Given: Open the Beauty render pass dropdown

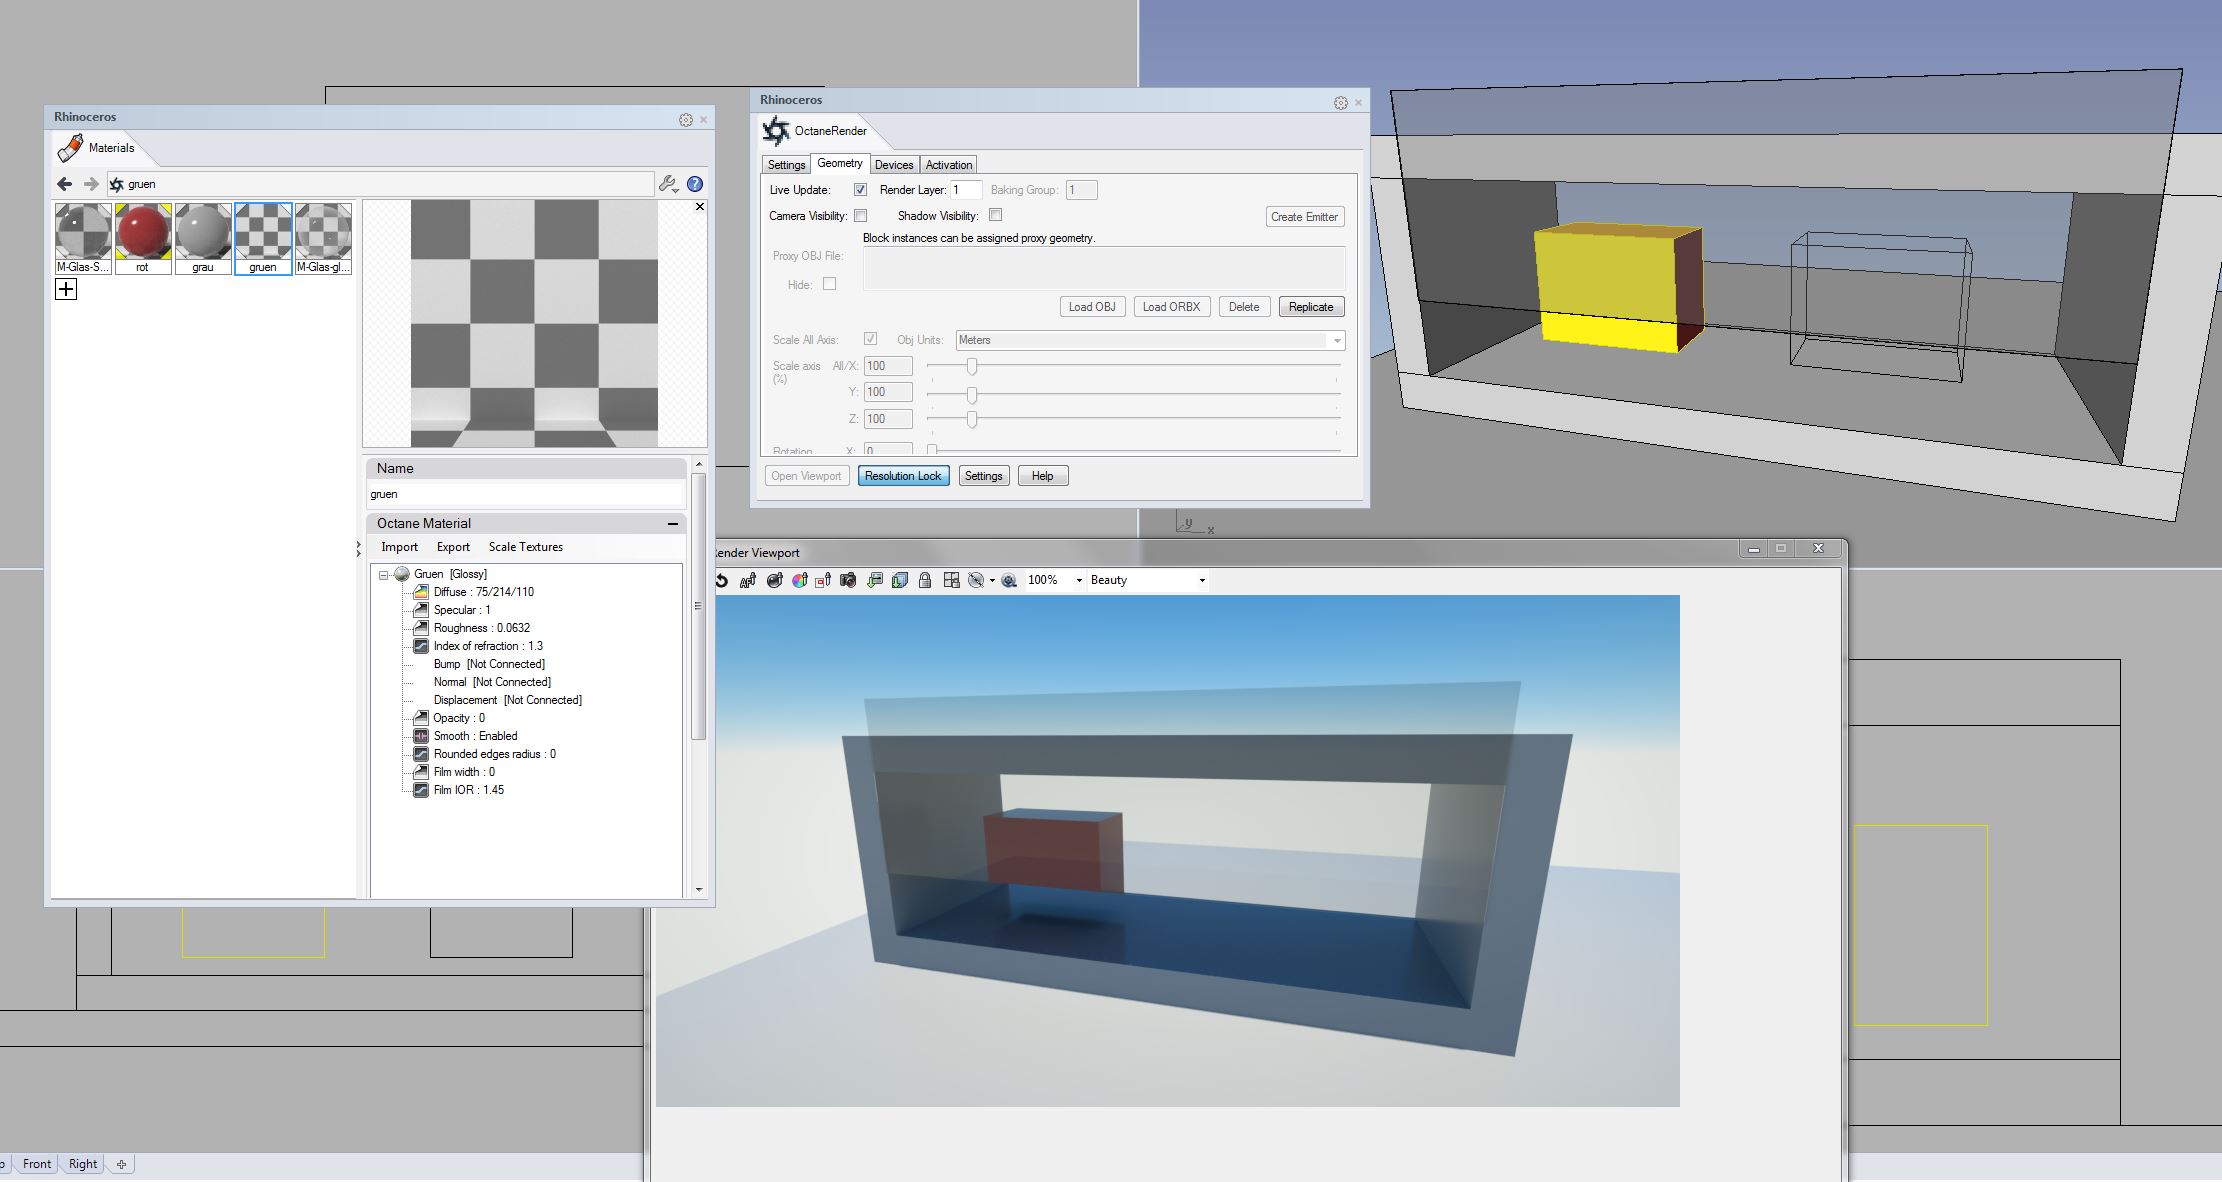Looking at the screenshot, I should 1147,580.
